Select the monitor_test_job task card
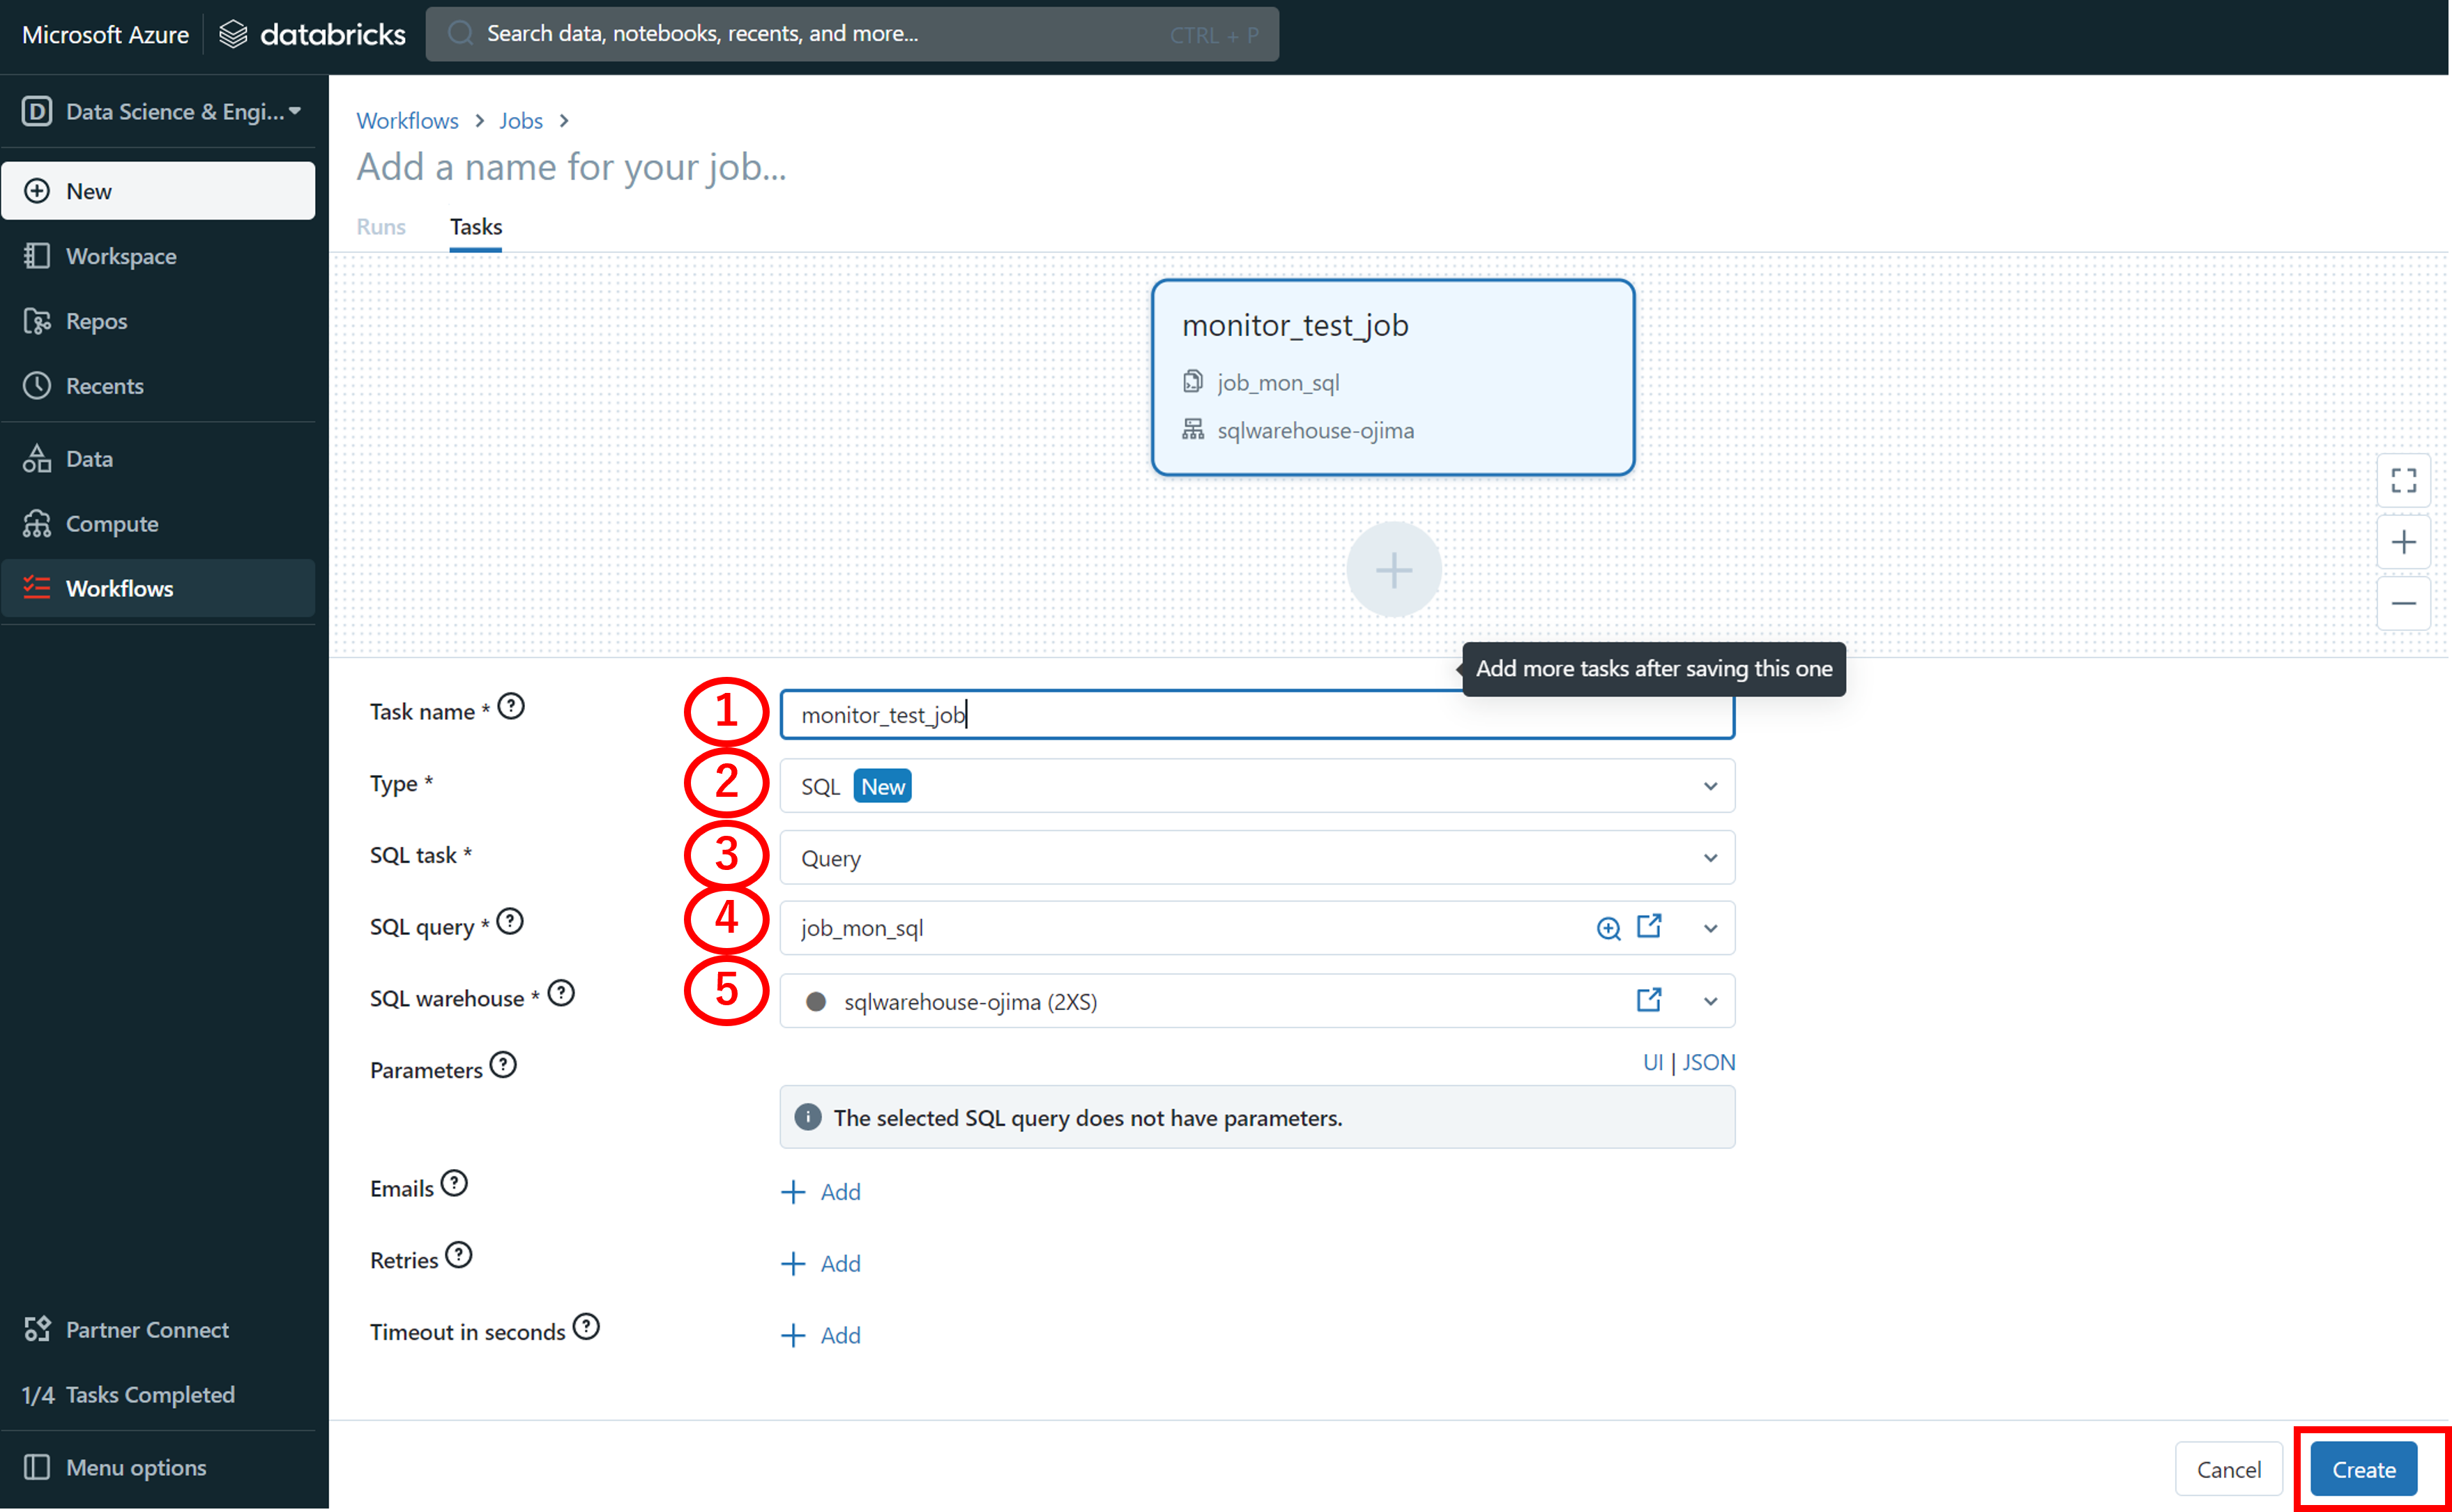The image size is (2452, 1512). coord(1392,377)
